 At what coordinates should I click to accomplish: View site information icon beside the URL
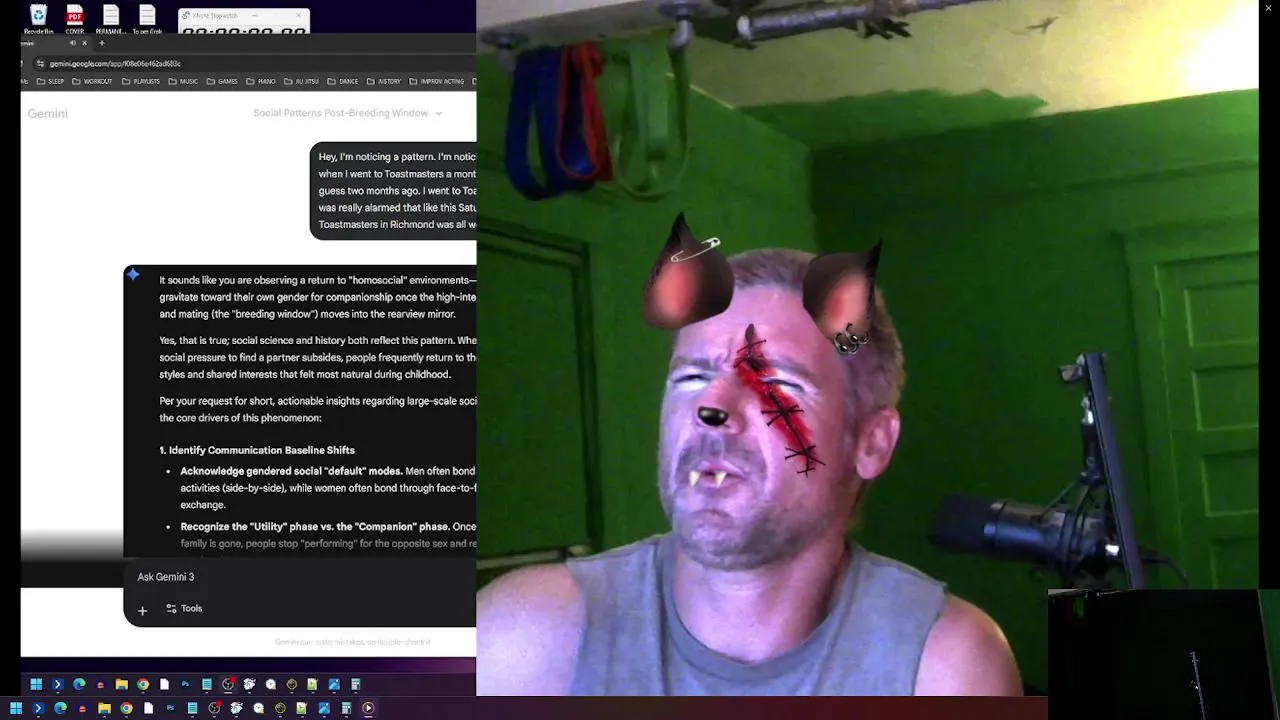(x=40, y=64)
